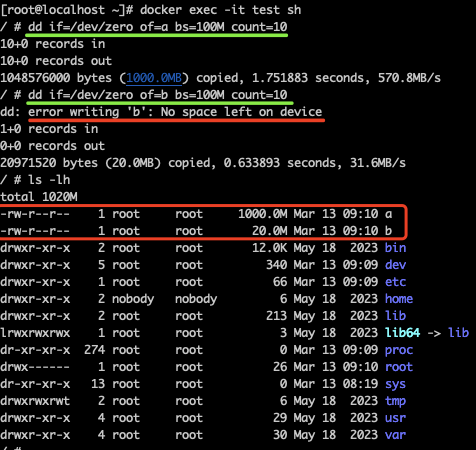Click the dev directory entry
Screen dimensions: 476x450
pyautogui.click(x=395, y=265)
